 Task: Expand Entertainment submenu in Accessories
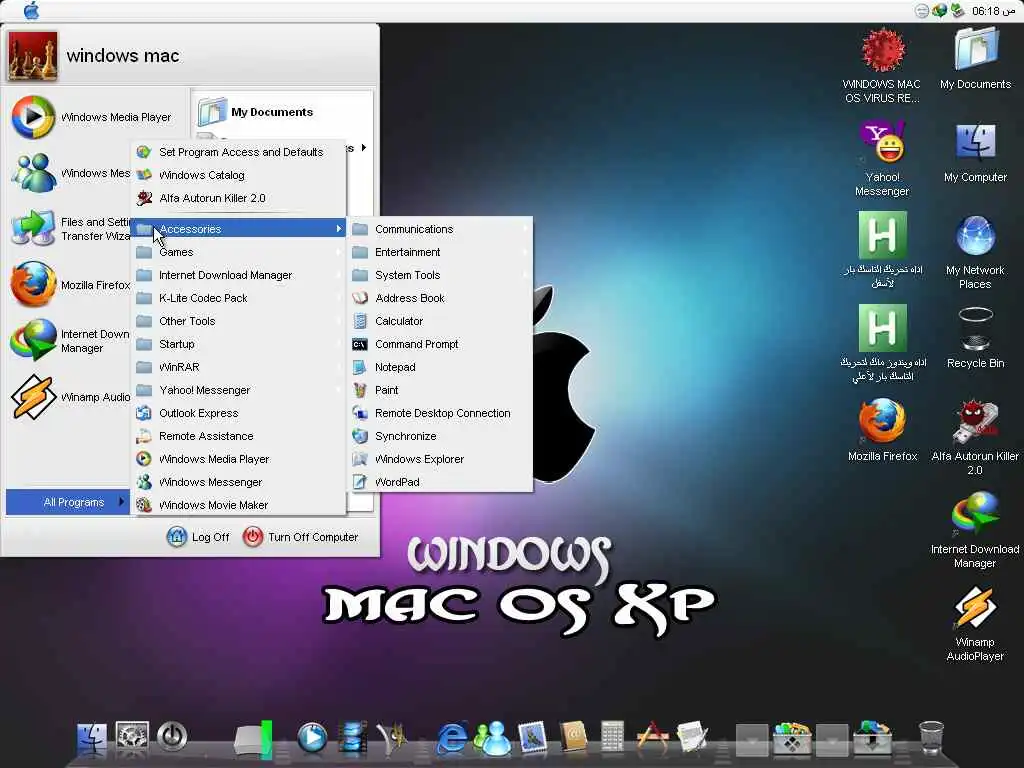[x=441, y=252]
